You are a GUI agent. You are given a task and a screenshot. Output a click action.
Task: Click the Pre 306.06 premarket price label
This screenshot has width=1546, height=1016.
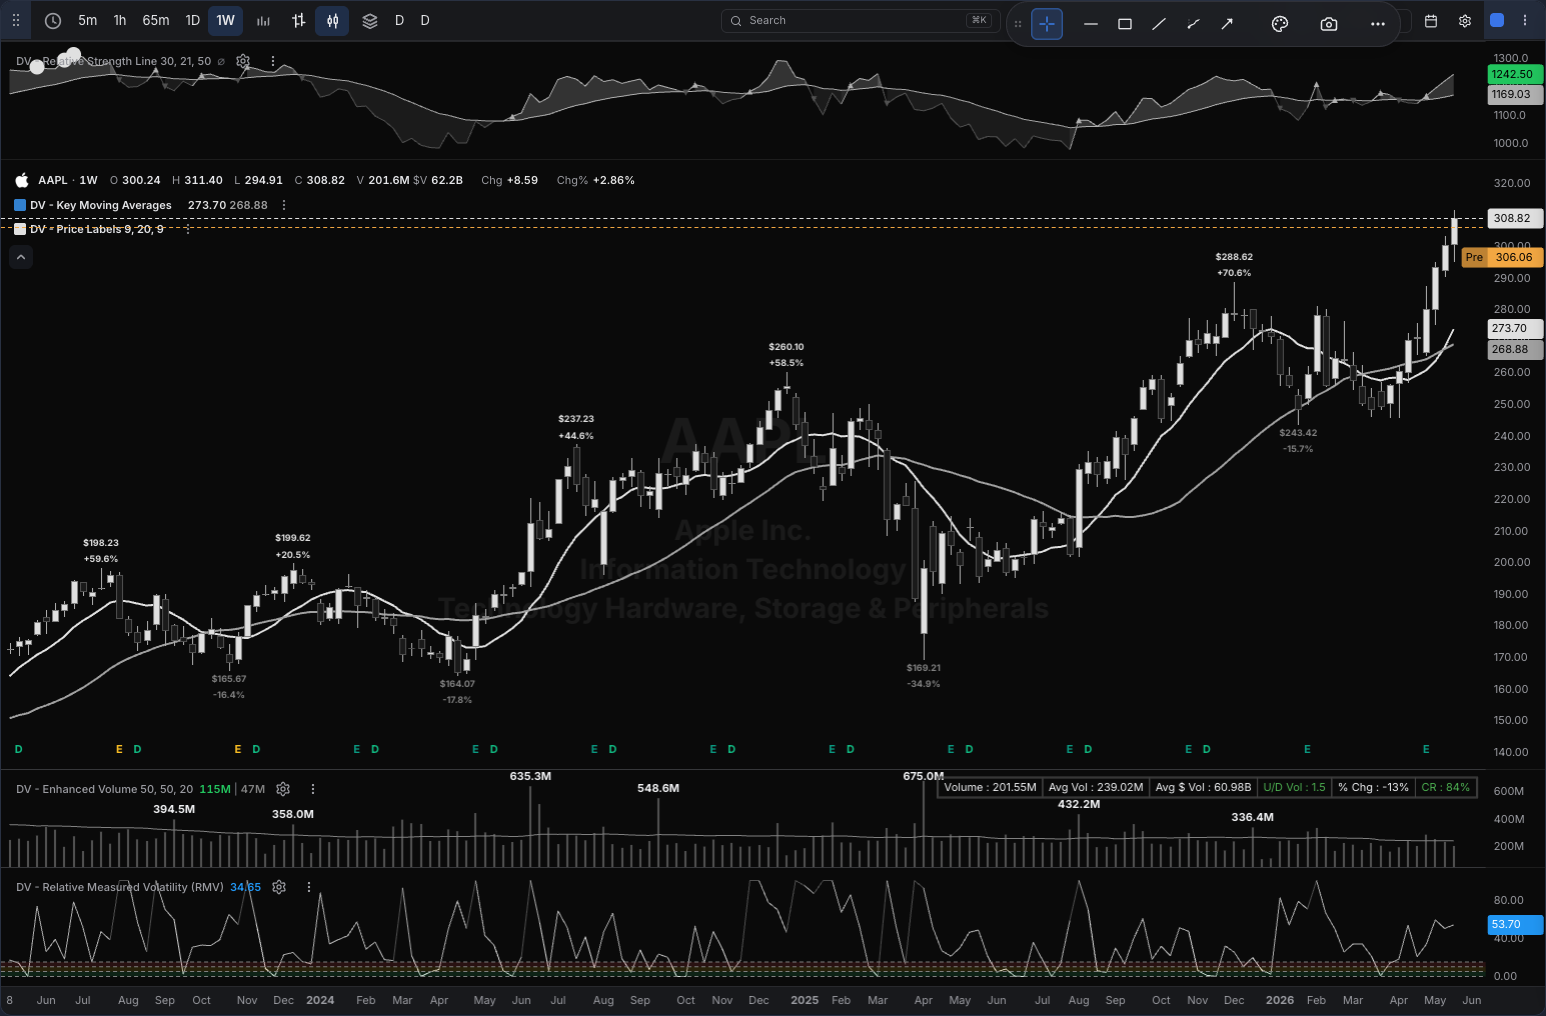(1503, 257)
